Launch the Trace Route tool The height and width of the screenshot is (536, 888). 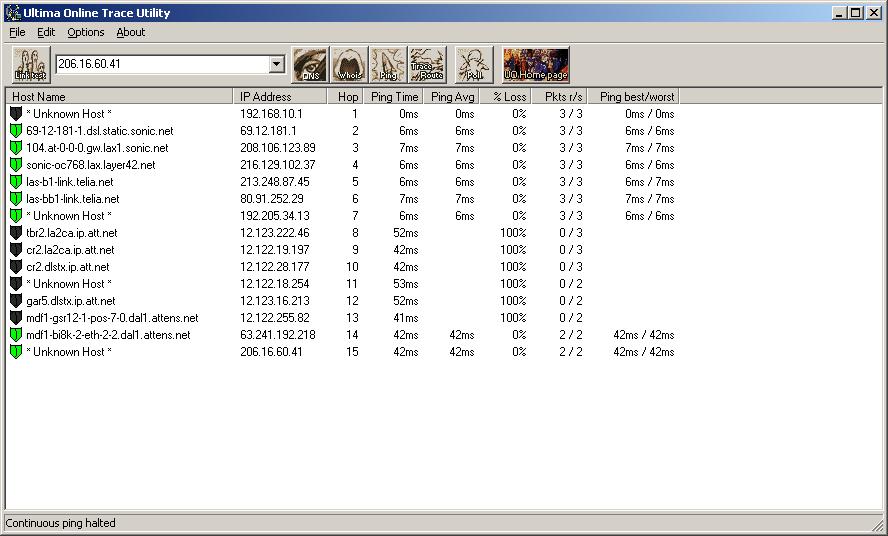tap(427, 65)
